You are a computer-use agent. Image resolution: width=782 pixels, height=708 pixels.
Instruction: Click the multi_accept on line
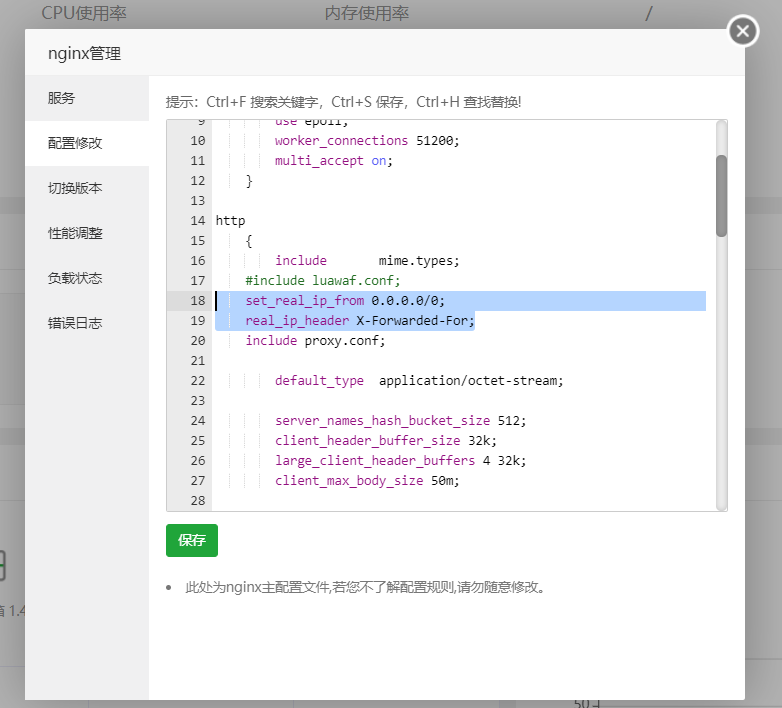tap(334, 161)
